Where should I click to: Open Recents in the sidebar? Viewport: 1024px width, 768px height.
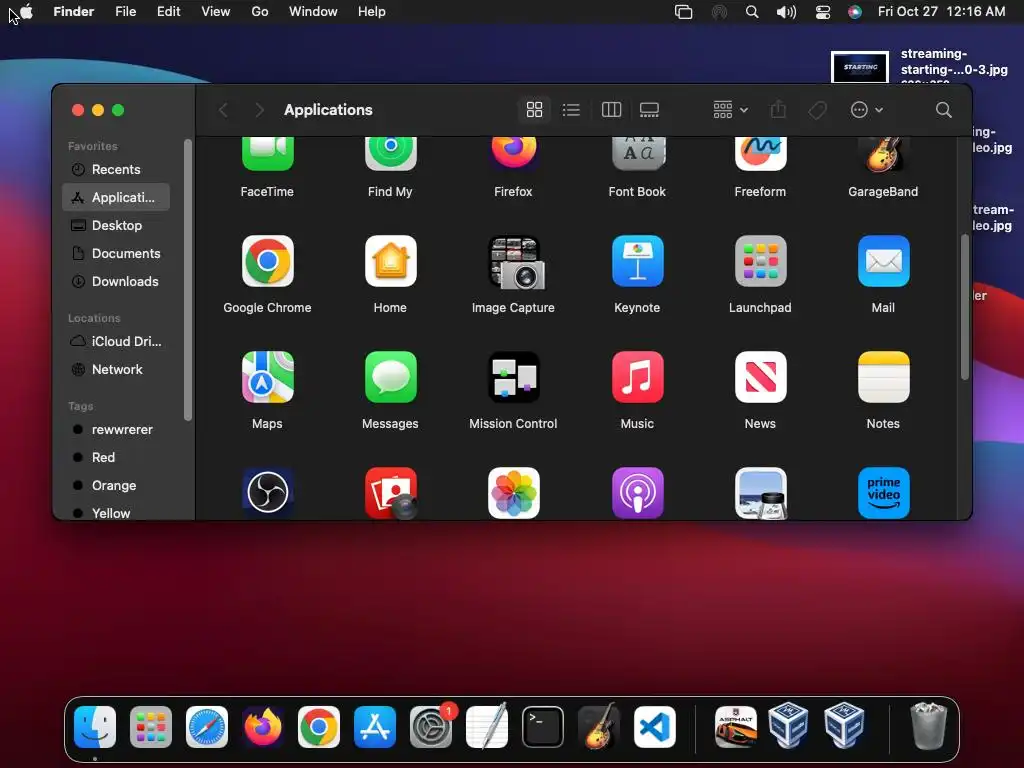116,169
